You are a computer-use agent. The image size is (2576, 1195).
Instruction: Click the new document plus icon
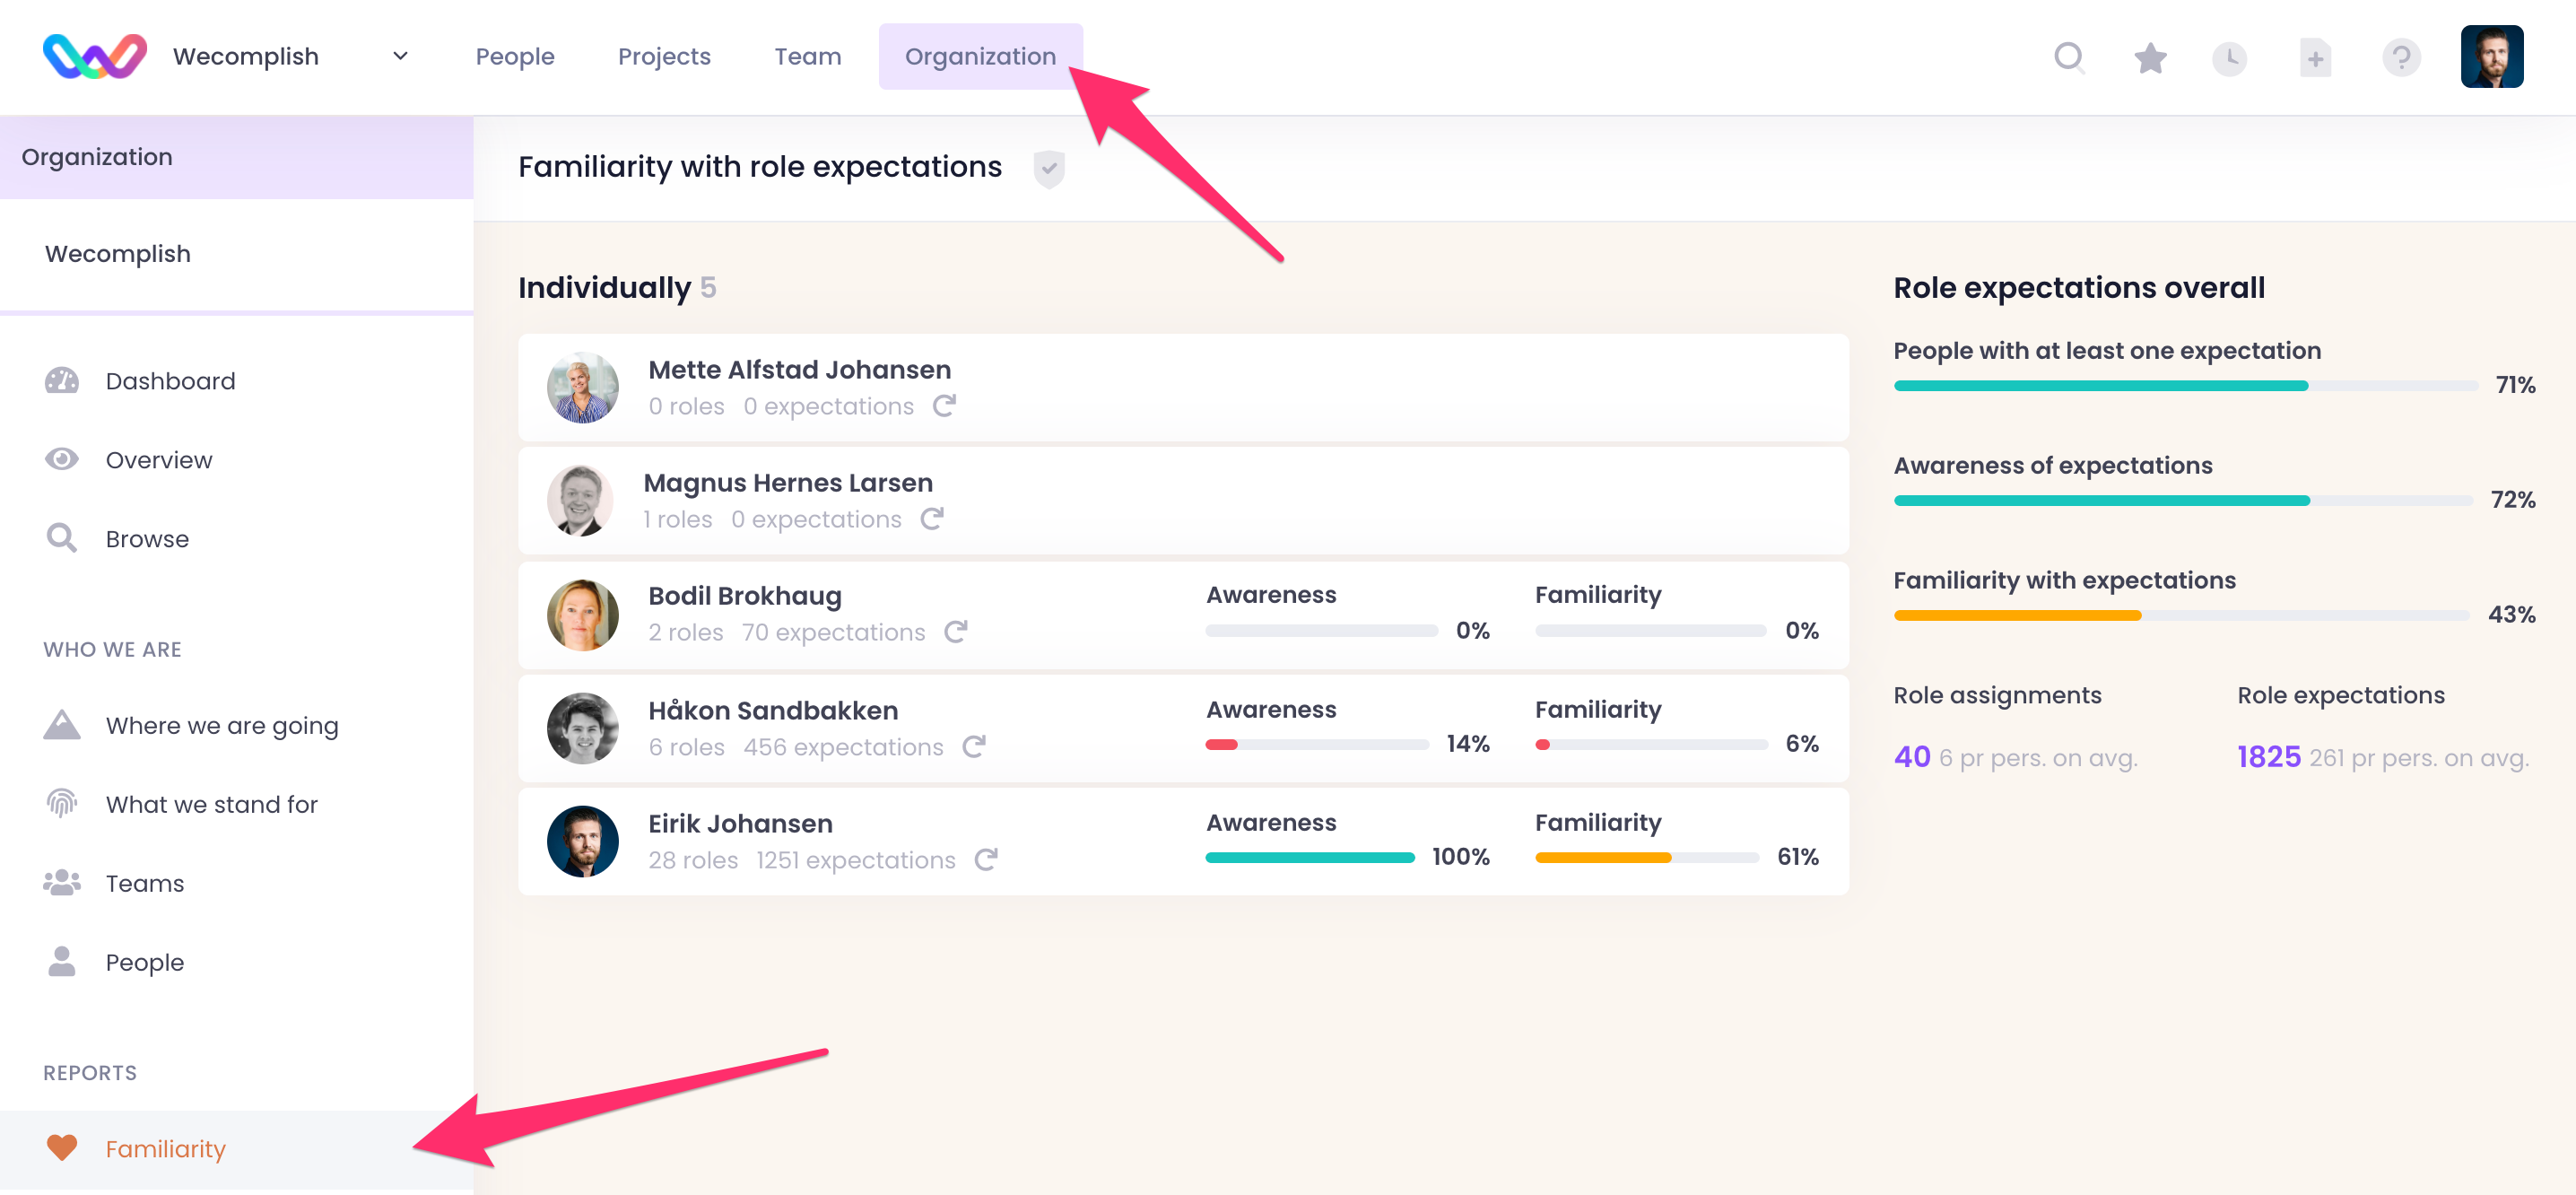2315,57
